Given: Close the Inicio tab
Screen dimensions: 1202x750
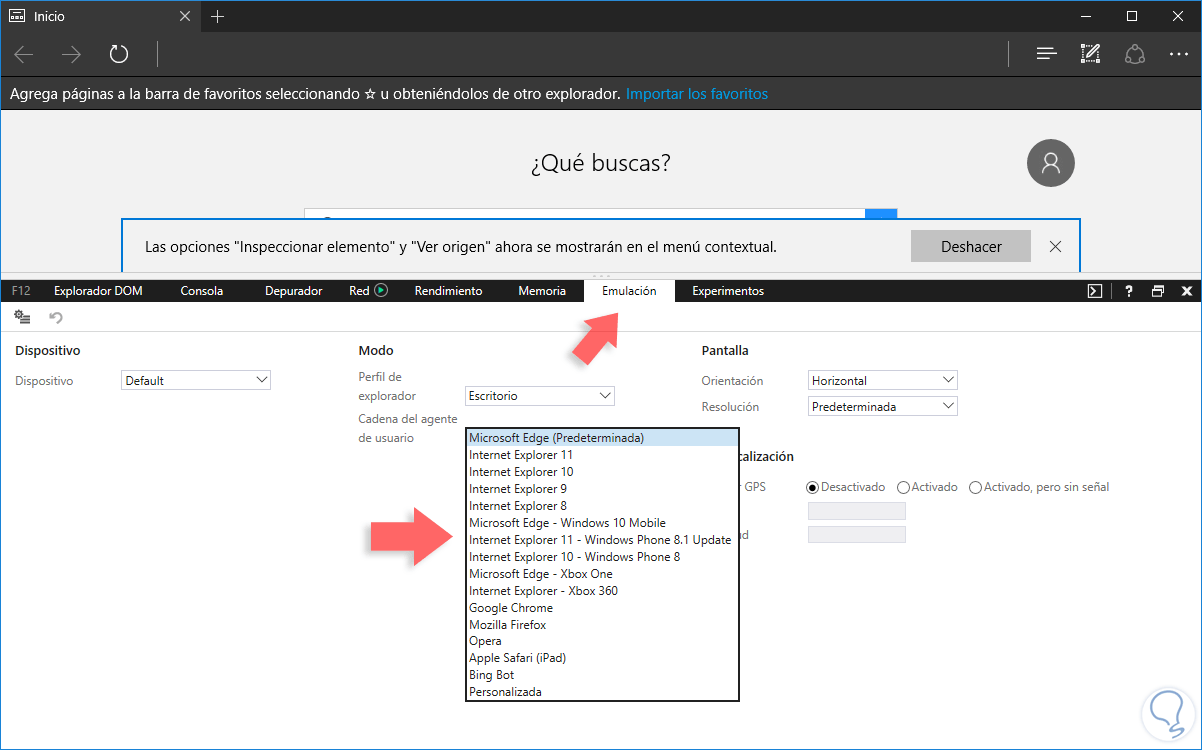Looking at the screenshot, I should click(186, 16).
